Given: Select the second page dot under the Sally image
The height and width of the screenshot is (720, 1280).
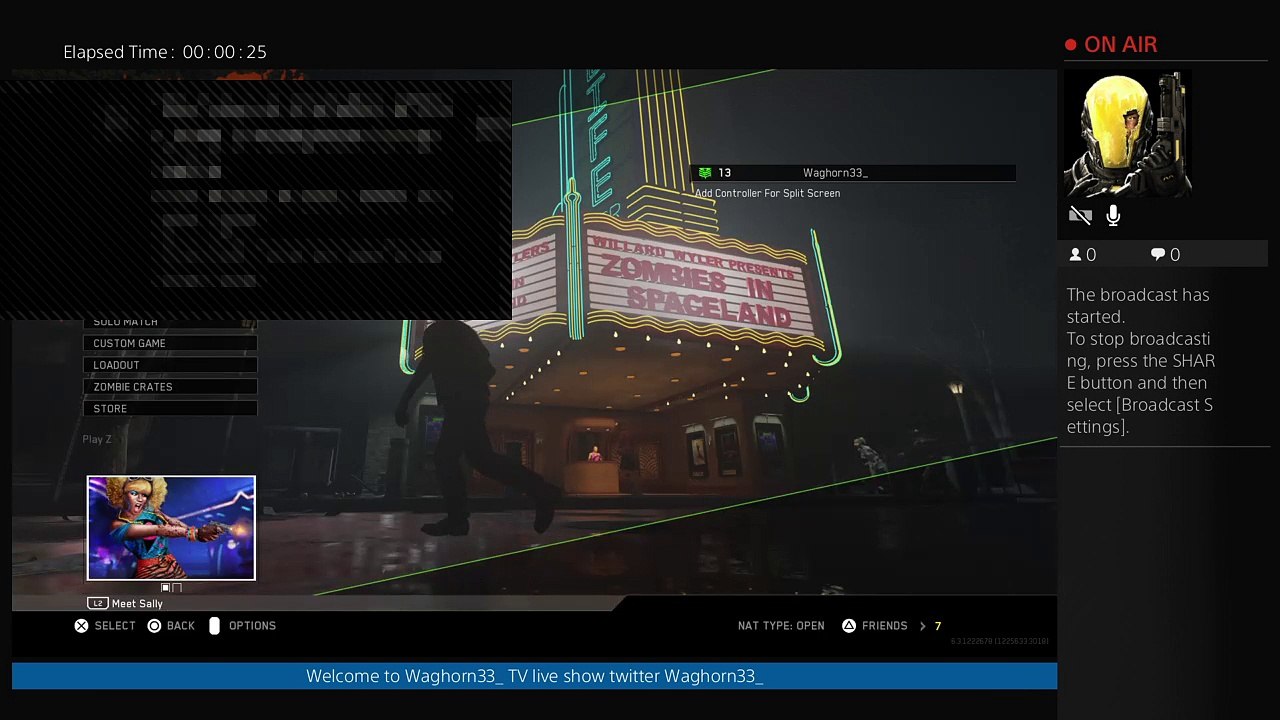Looking at the screenshot, I should (177, 588).
